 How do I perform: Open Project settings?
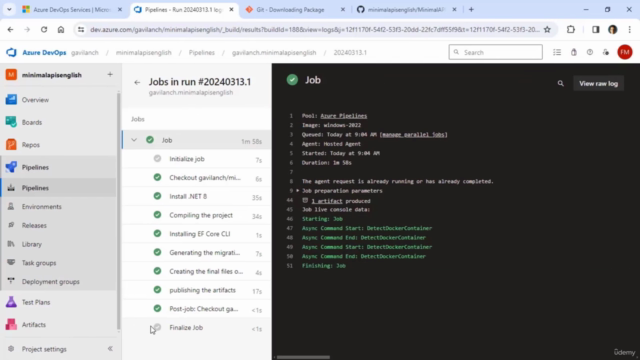pyautogui.click(x=44, y=349)
